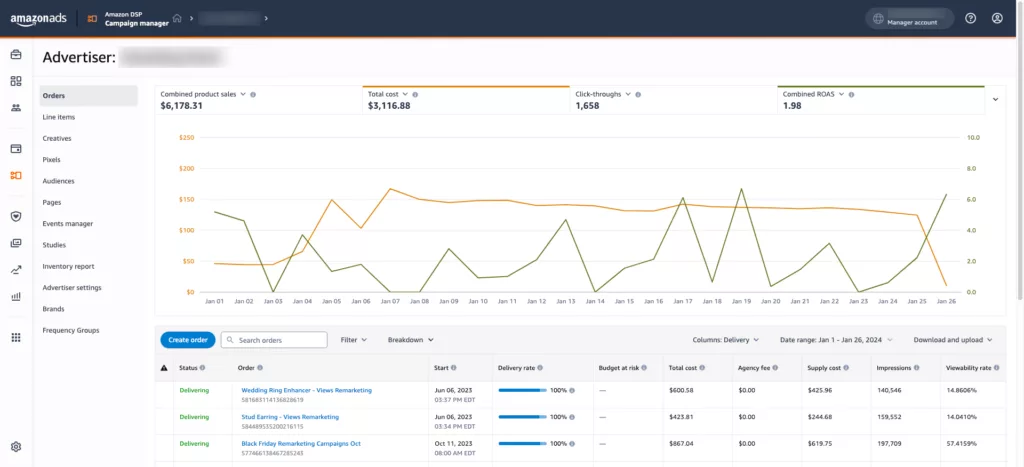Open the Stud Earring - Views Remarketing order
Viewport: 1024px width, 467px height.
click(290, 417)
